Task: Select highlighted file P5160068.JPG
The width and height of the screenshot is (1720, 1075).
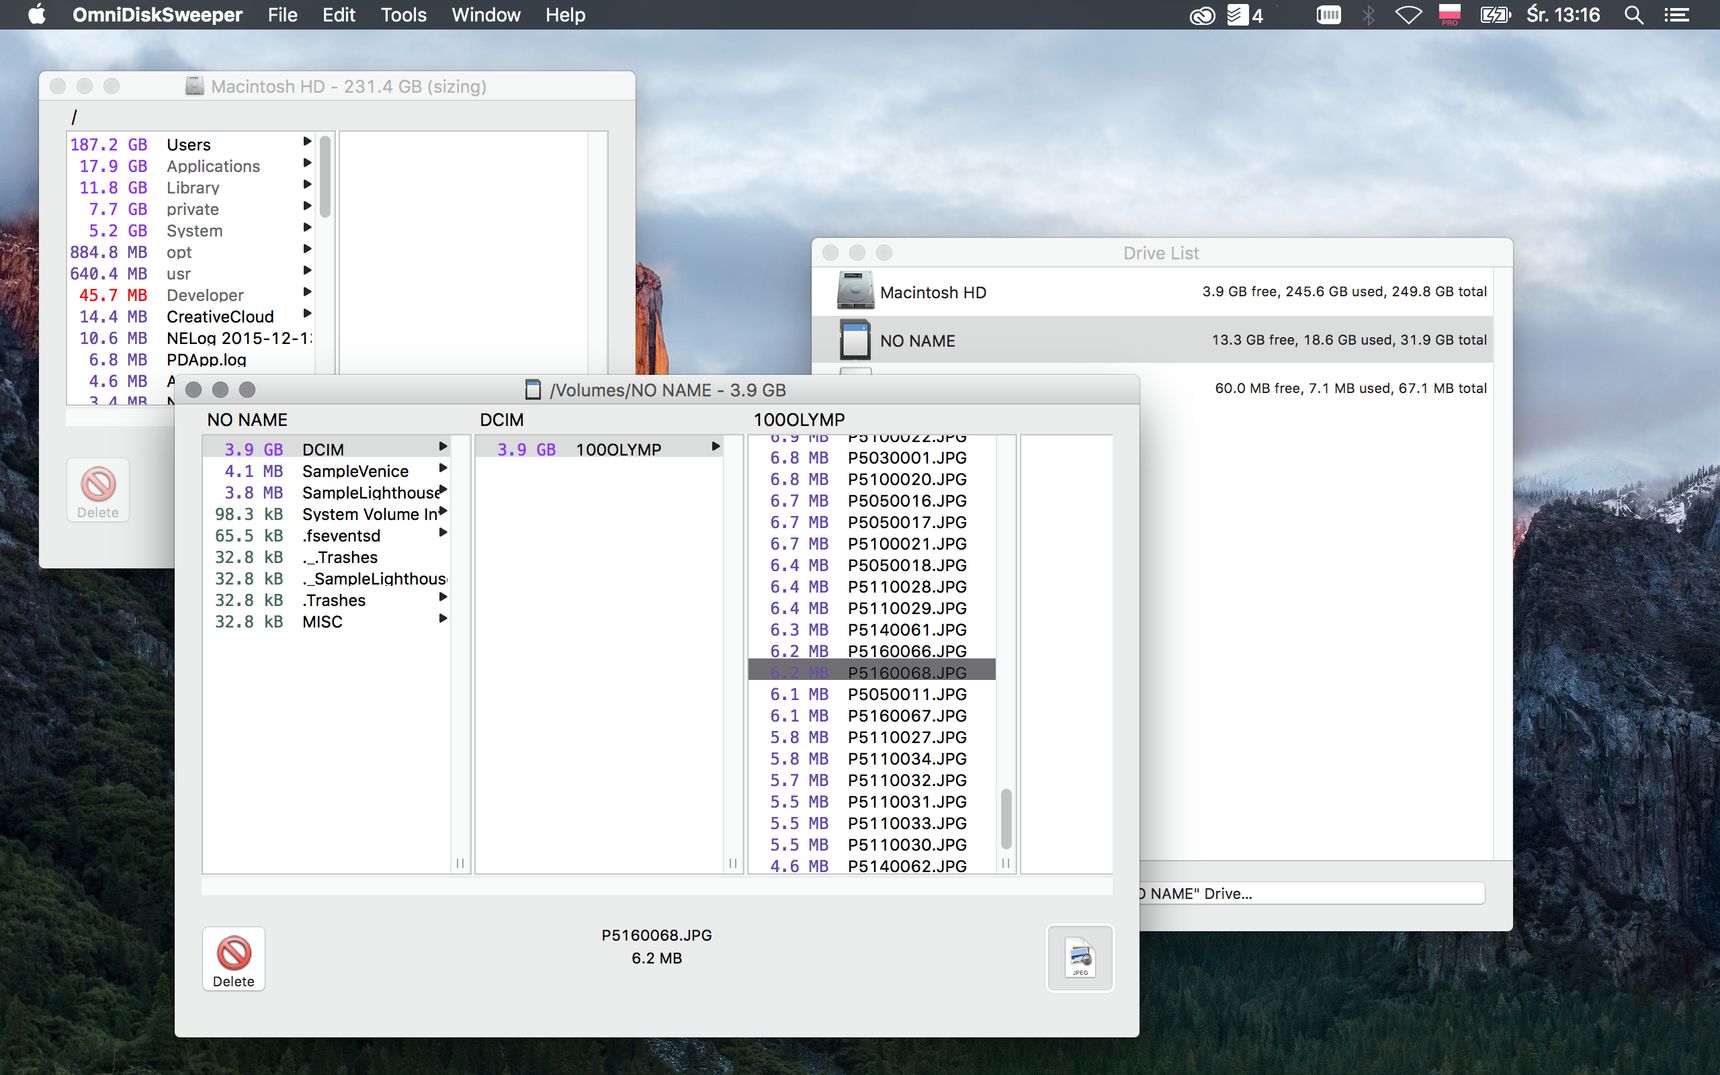Action: pyautogui.click(x=872, y=672)
